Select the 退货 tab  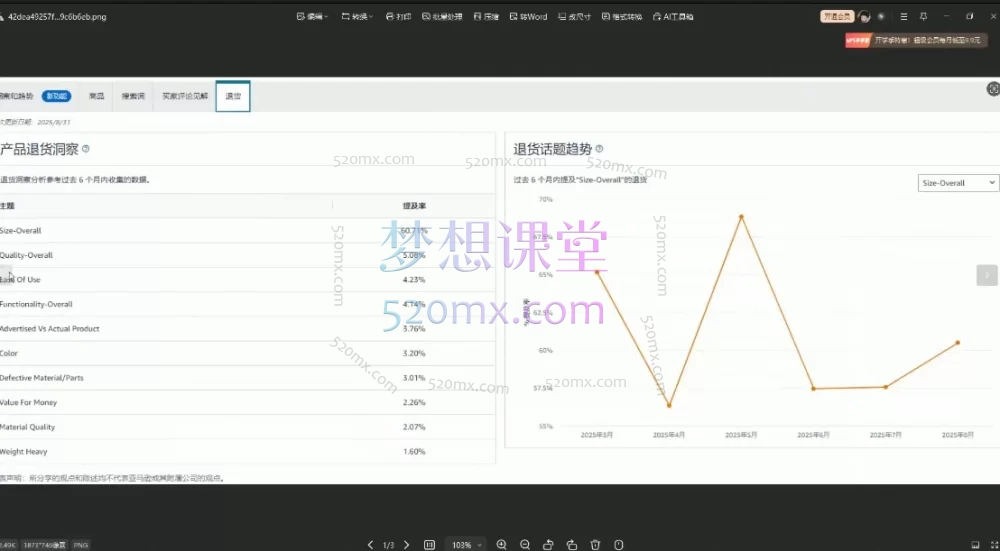[233, 96]
